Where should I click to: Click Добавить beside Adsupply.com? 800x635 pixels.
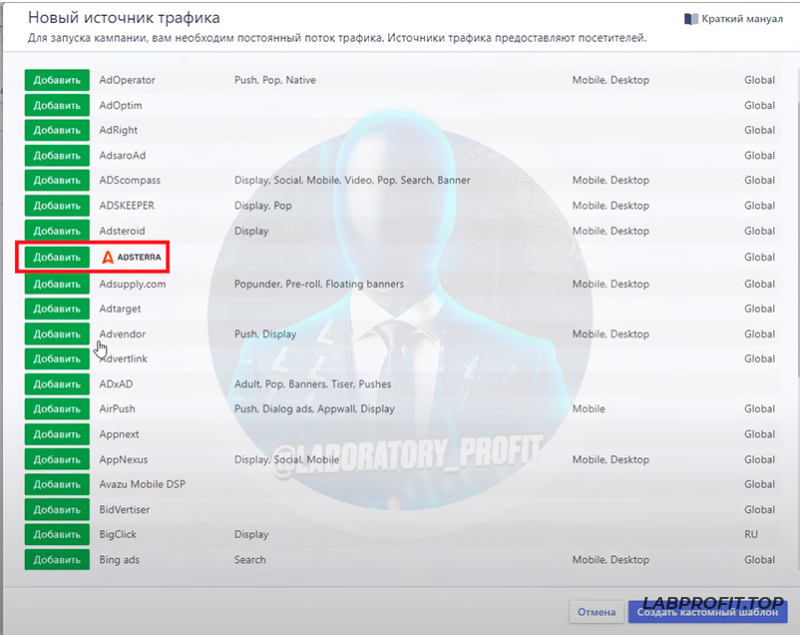tap(57, 284)
